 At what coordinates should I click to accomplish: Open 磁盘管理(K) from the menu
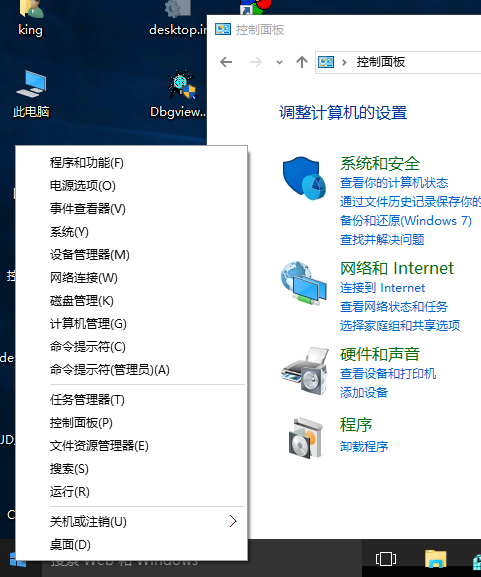click(131, 301)
